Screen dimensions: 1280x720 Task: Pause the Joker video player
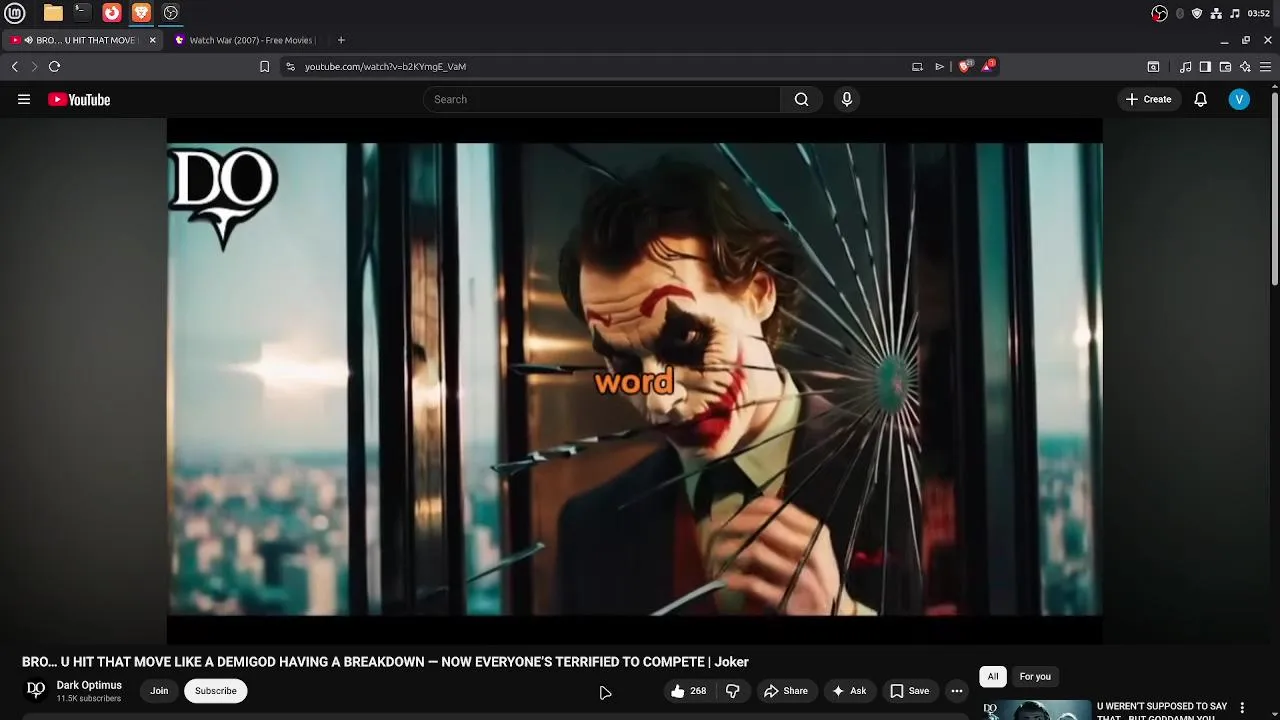634,380
